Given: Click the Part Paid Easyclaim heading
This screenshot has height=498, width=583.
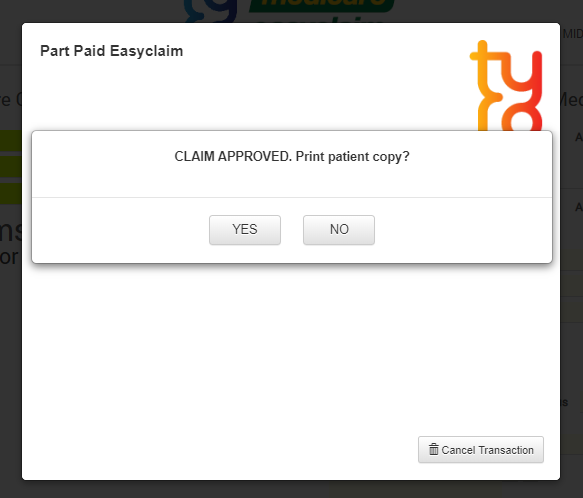Looking at the screenshot, I should [x=112, y=51].
